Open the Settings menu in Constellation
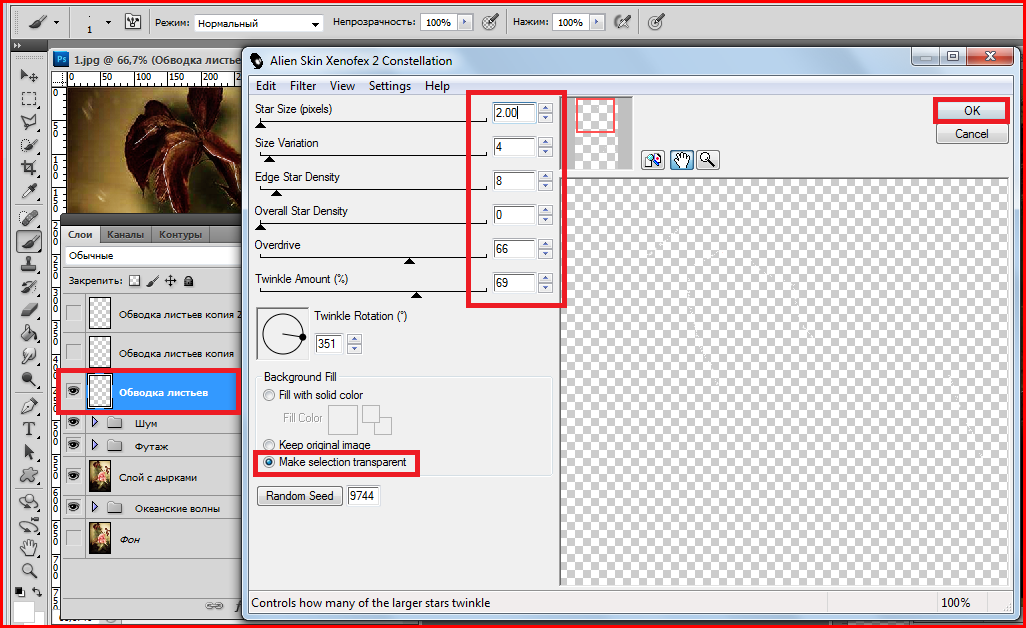The width and height of the screenshot is (1026, 628). (390, 86)
